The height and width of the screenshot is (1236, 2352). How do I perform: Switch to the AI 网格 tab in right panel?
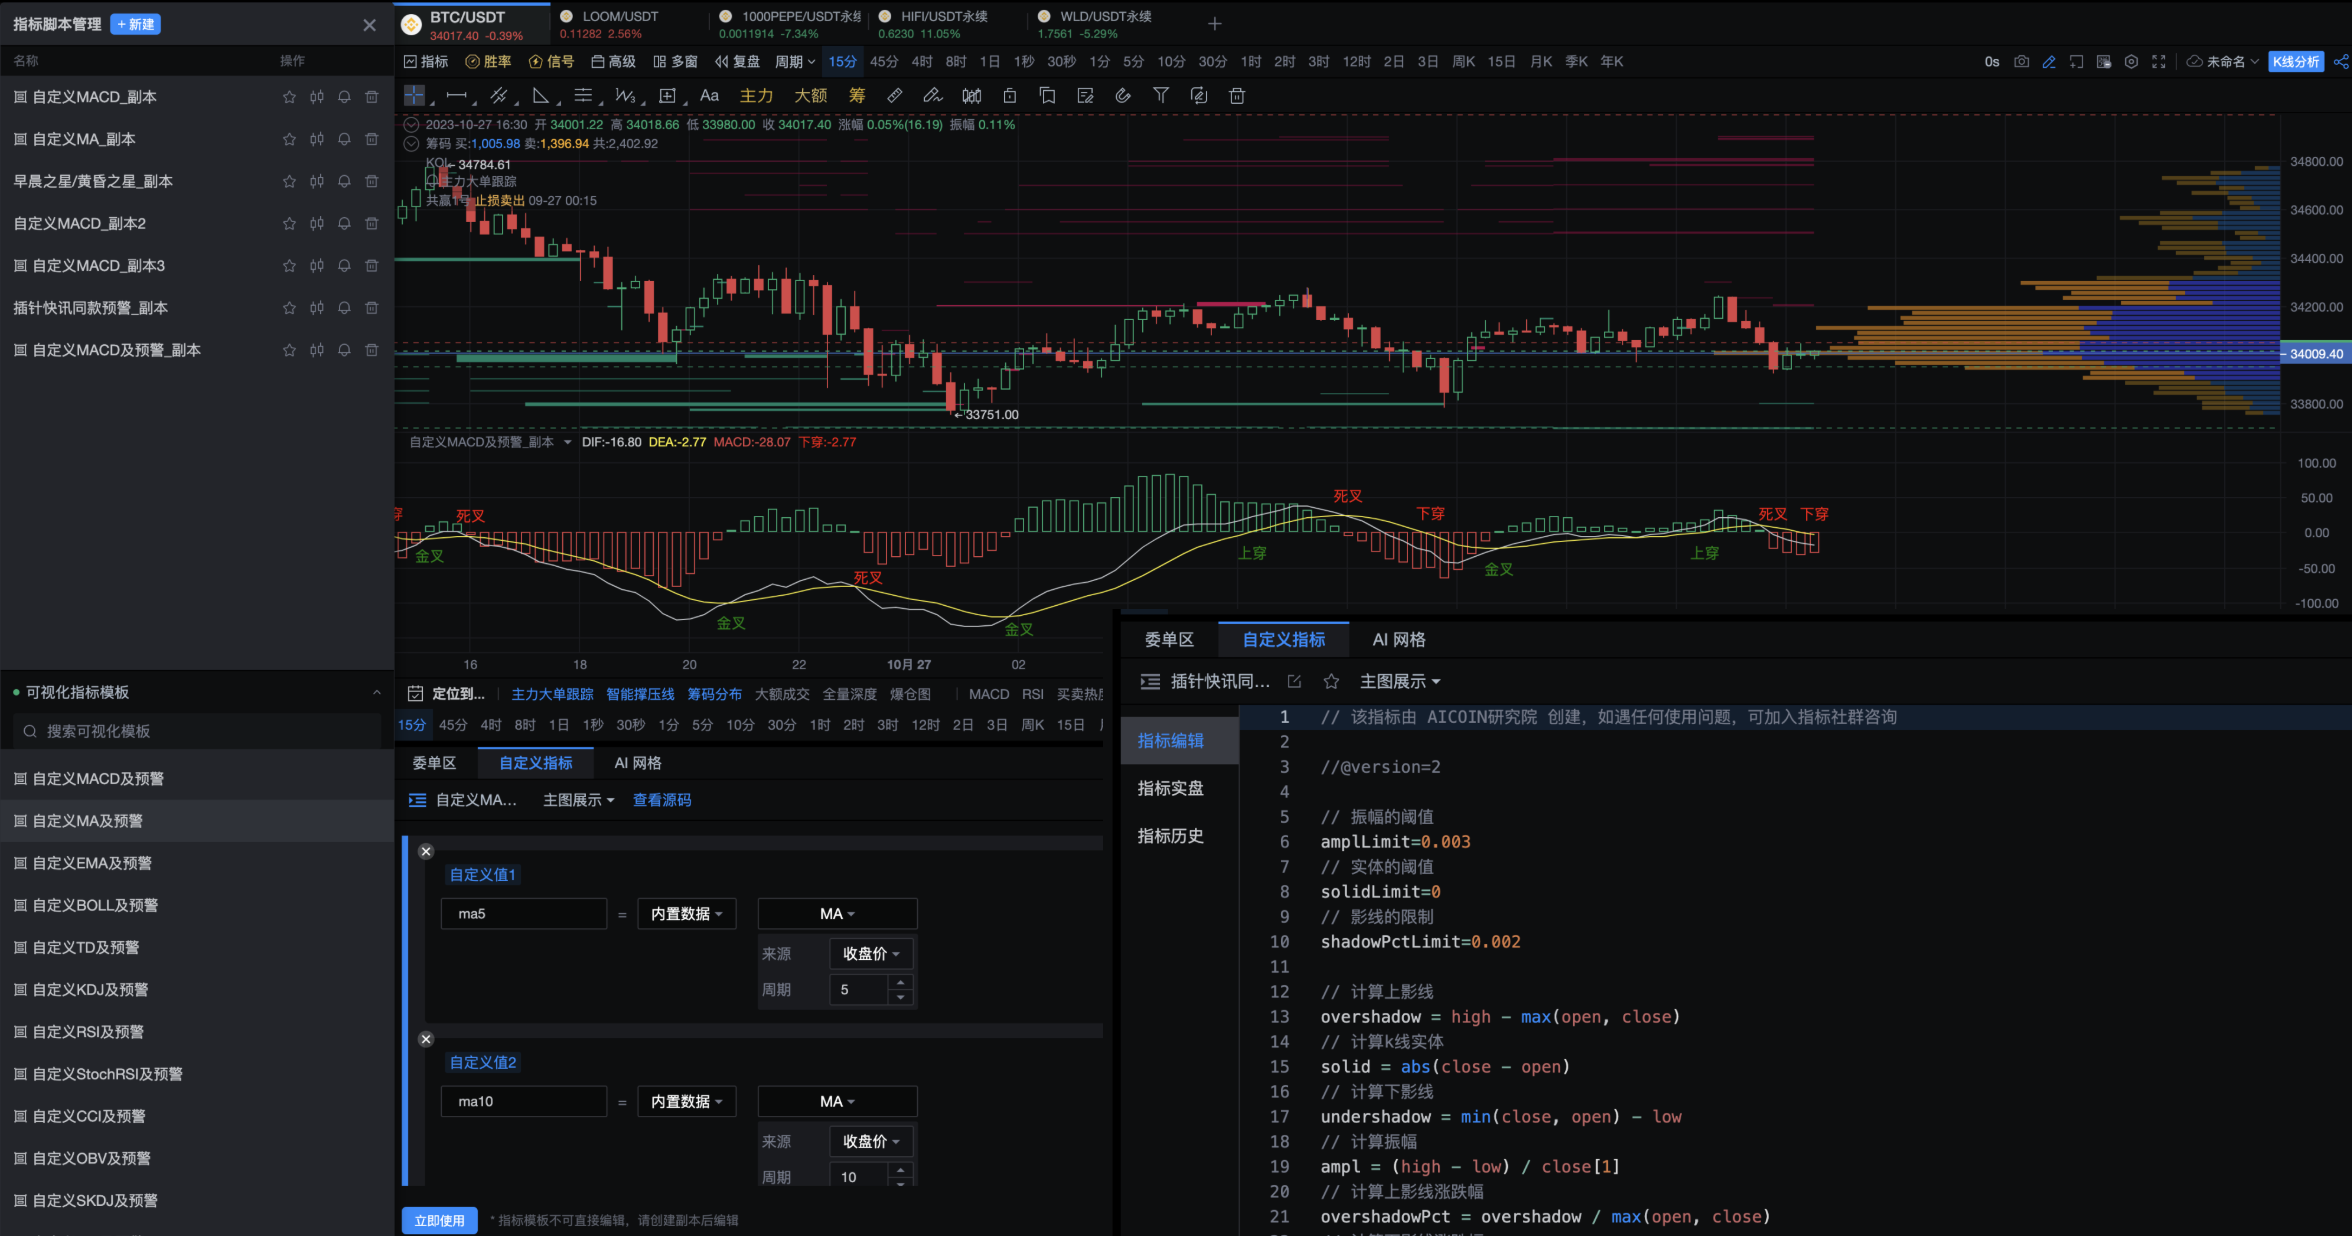[1398, 640]
